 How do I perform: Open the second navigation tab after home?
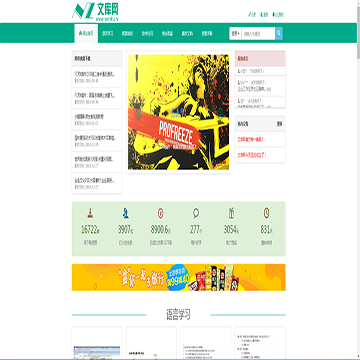(x=107, y=33)
